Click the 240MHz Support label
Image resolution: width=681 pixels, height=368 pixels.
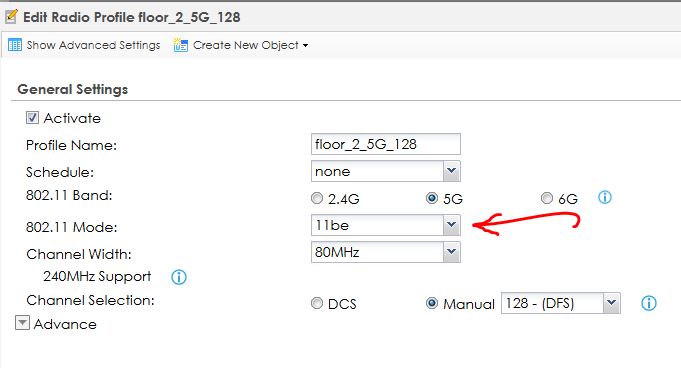tap(97, 276)
